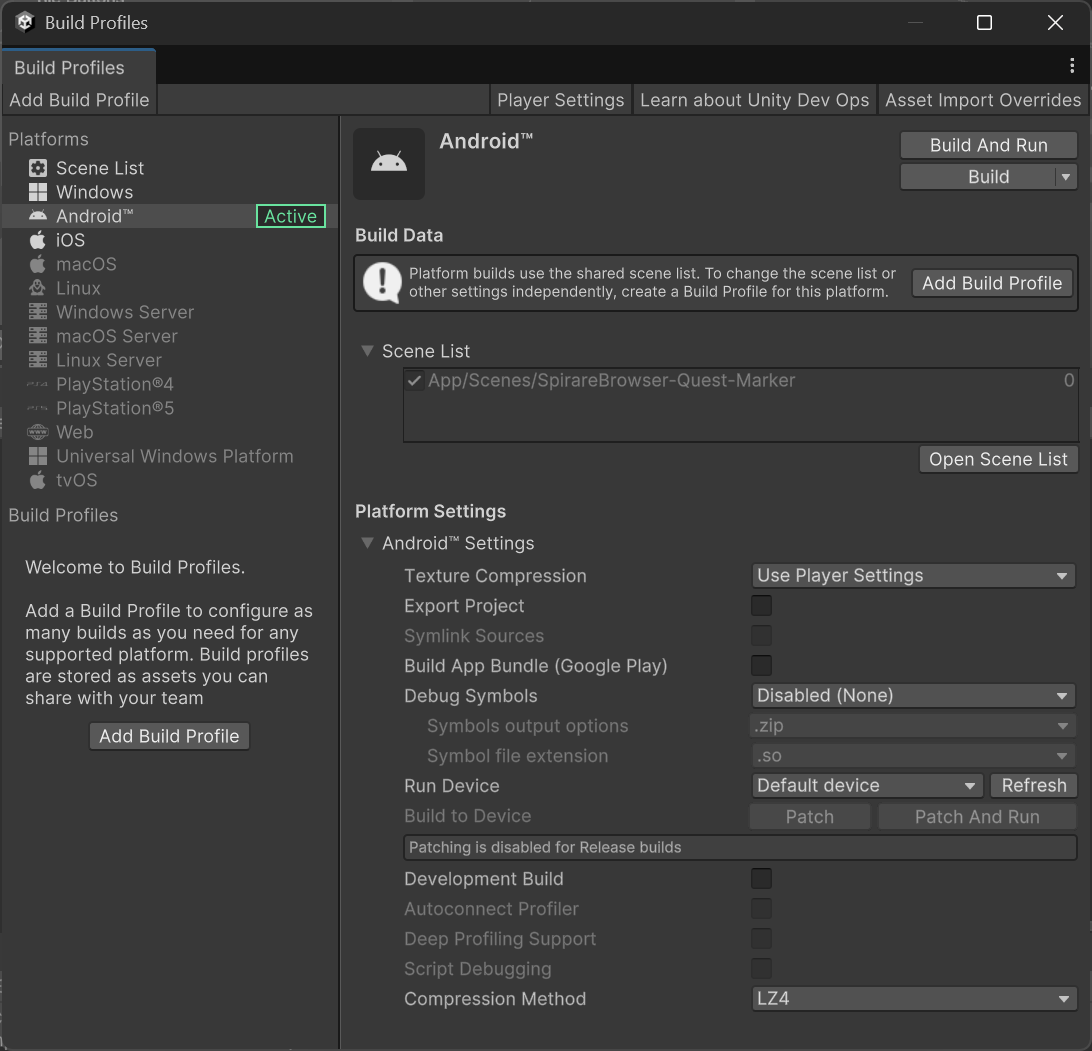The height and width of the screenshot is (1051, 1092).
Task: Click the Unity logo icon in title bar
Action: tap(25, 22)
